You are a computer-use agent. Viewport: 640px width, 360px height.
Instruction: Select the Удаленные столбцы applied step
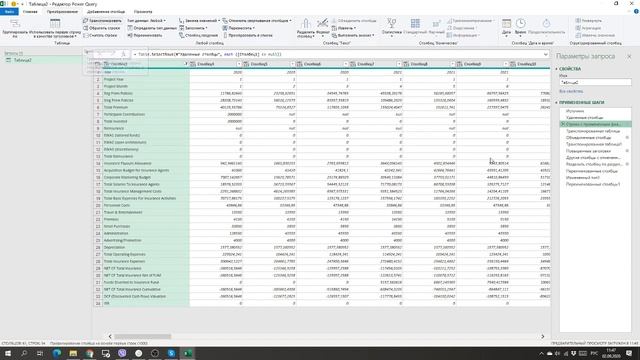click(x=584, y=118)
